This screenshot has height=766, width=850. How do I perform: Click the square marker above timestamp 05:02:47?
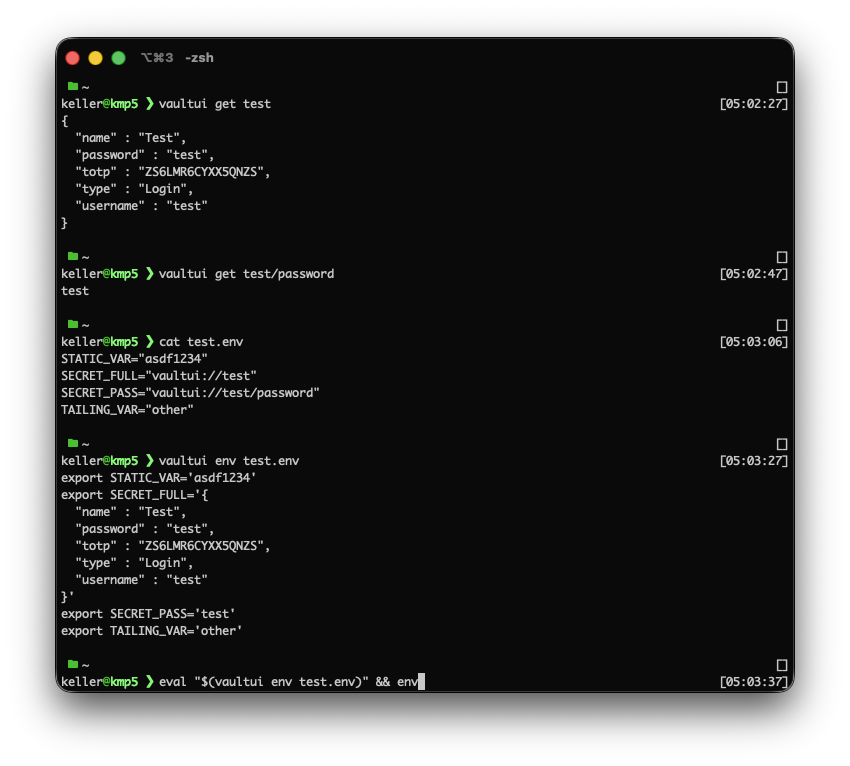[x=782, y=257]
